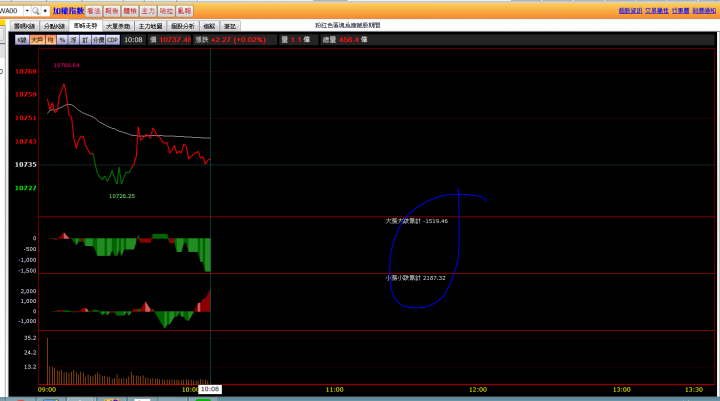Click the low price label 10726.25
The width and height of the screenshot is (720, 401).
click(122, 196)
